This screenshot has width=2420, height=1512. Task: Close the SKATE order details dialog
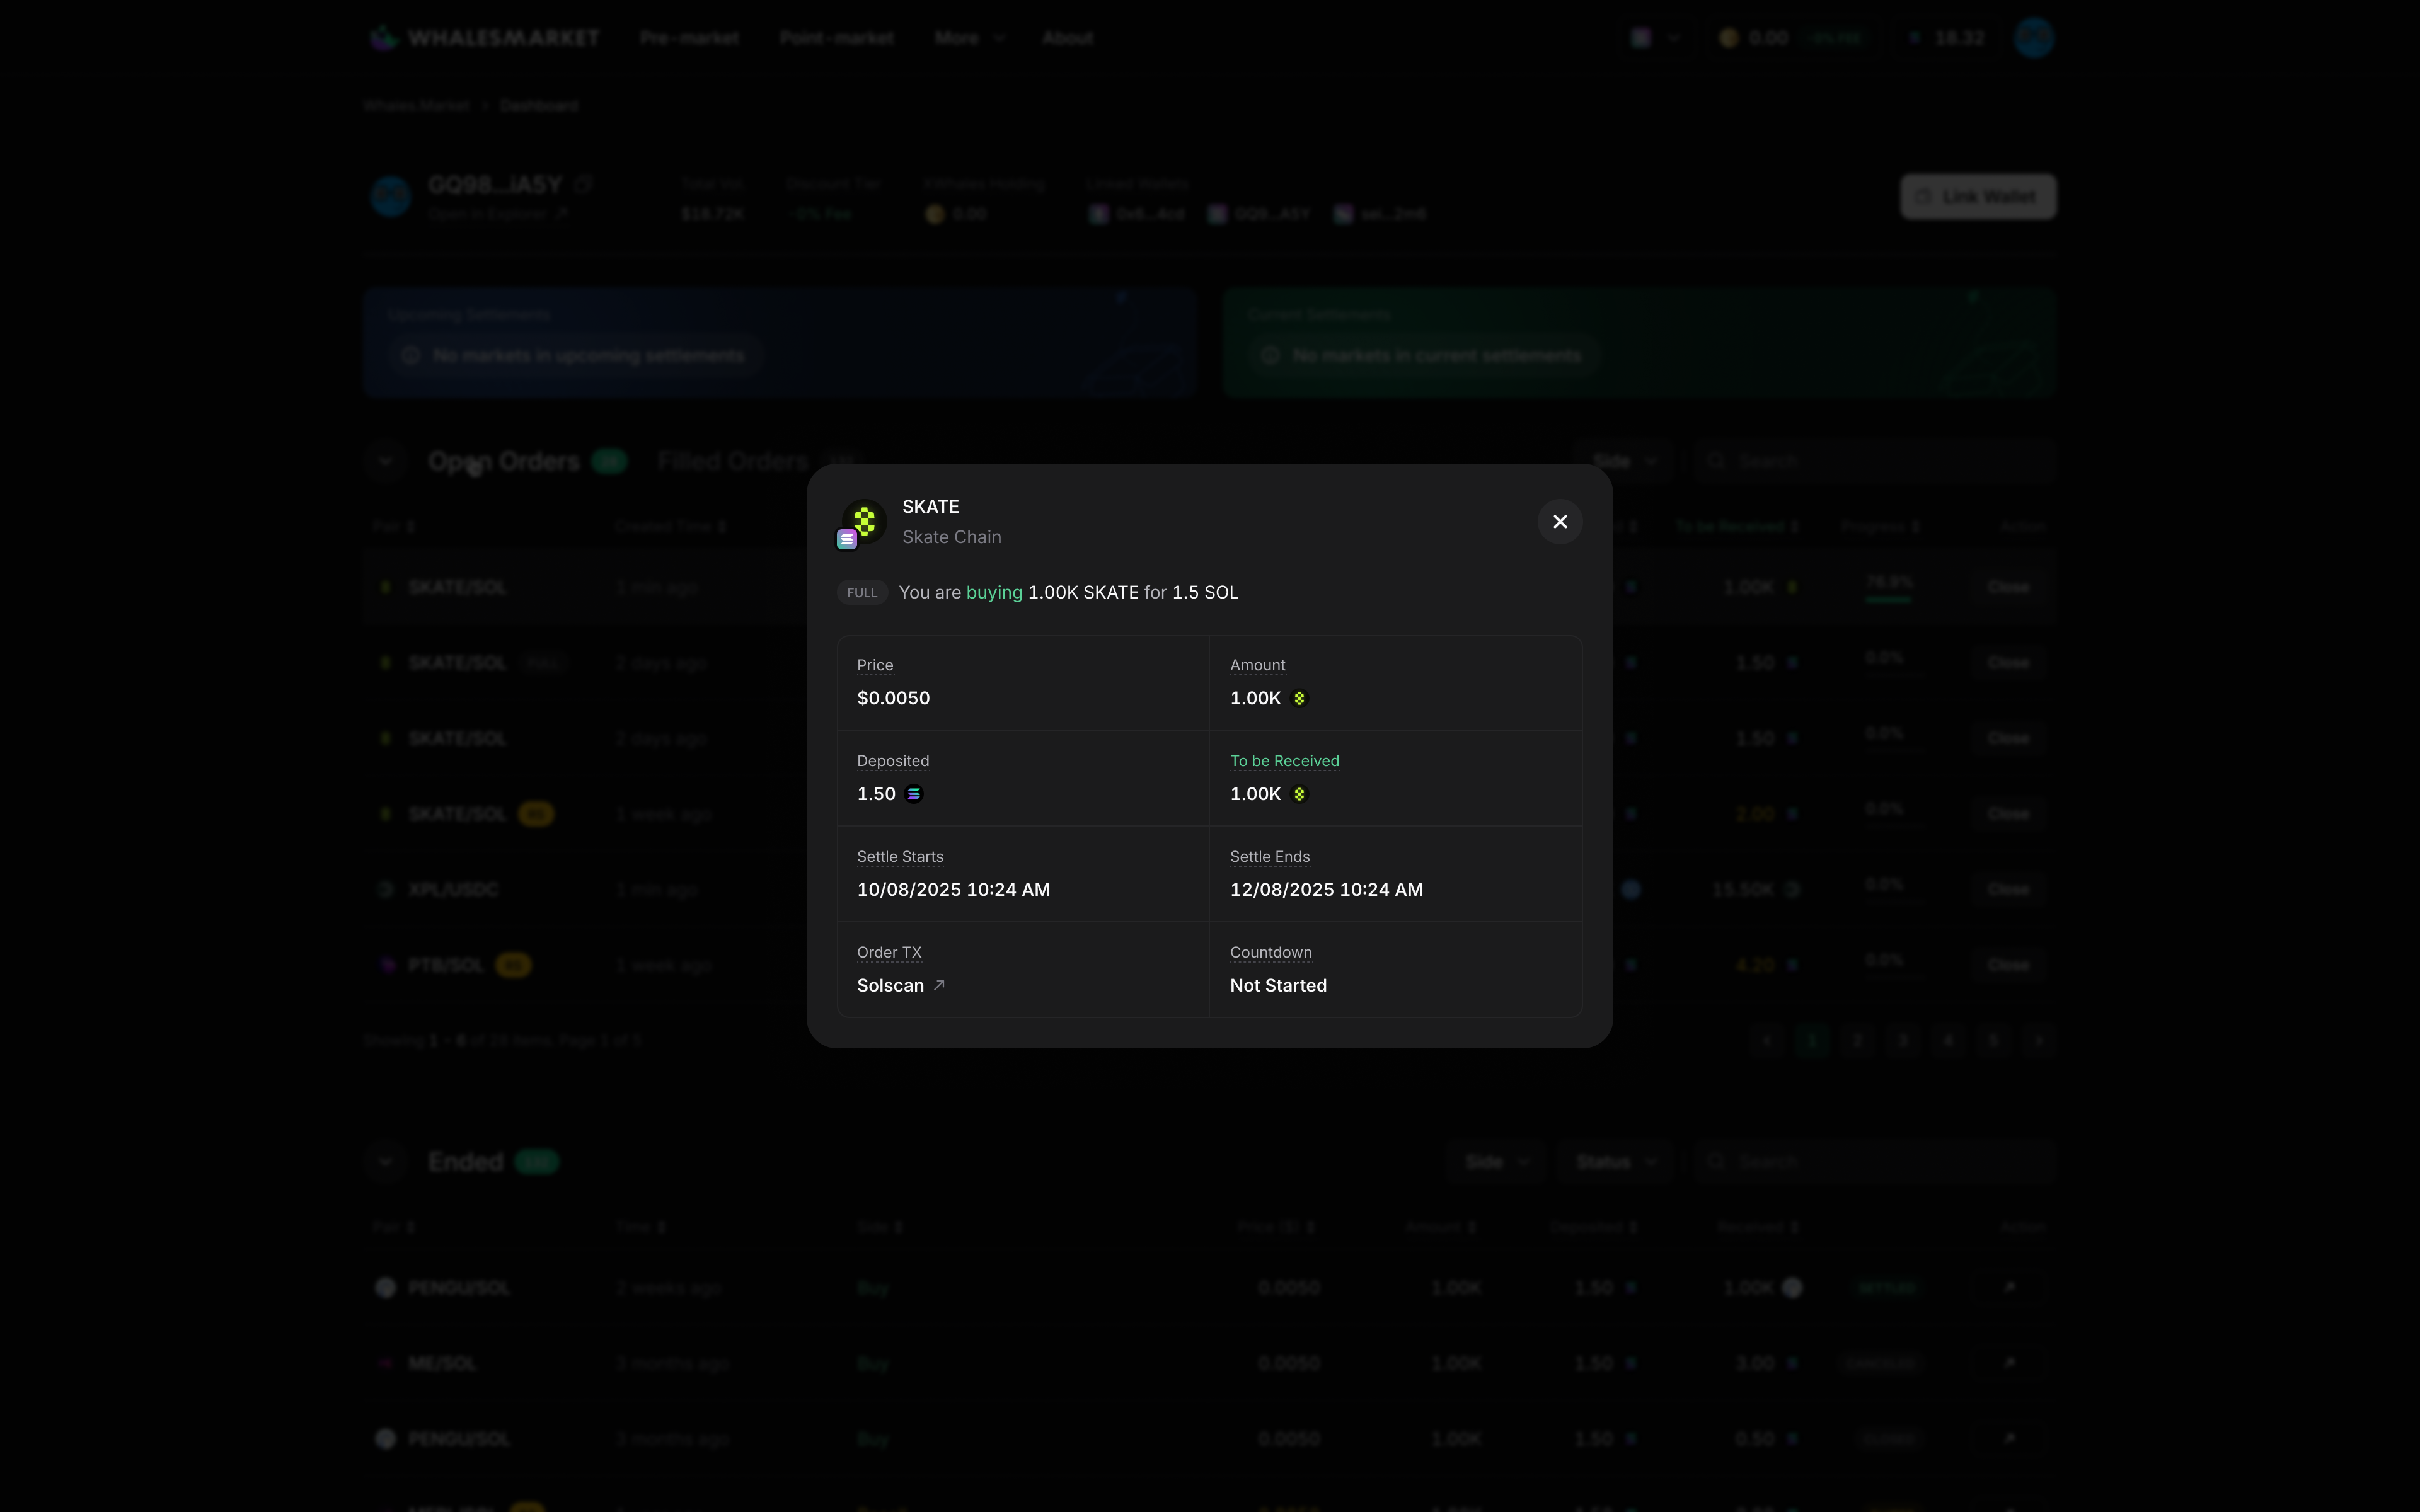(1559, 521)
